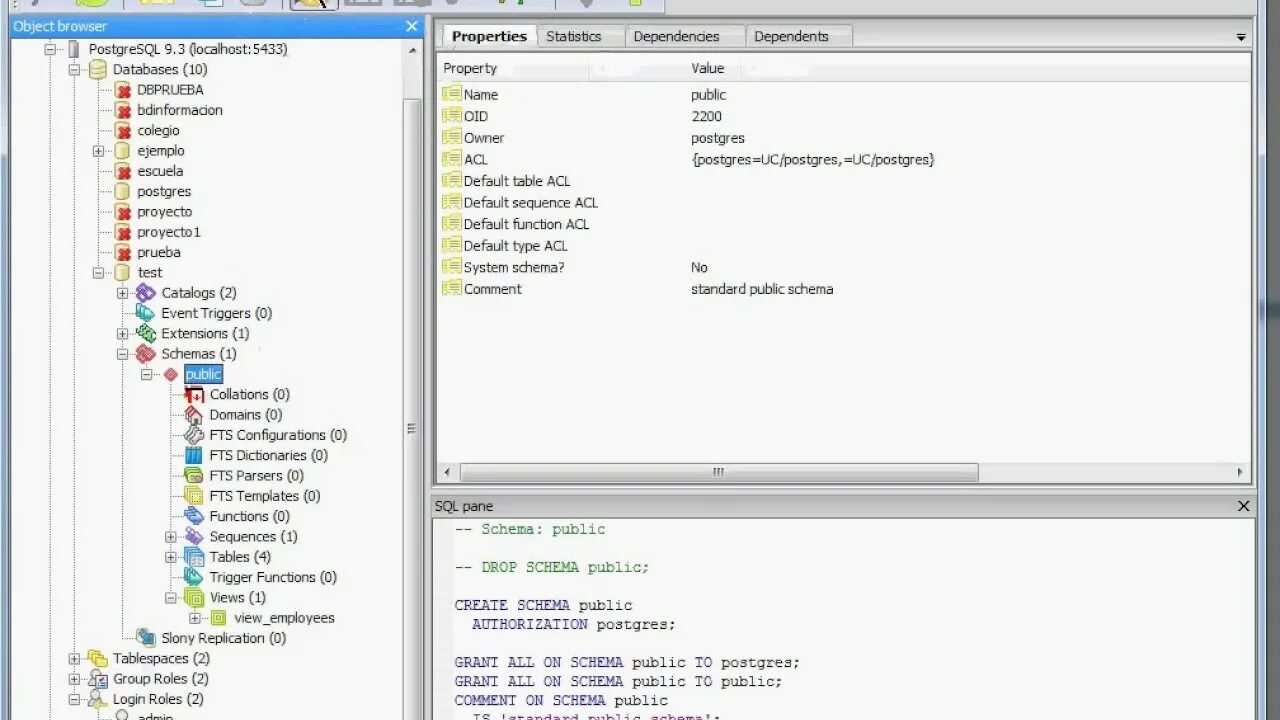Click the properties scrollbar right arrow
The width and height of the screenshot is (1280, 720).
click(1240, 472)
